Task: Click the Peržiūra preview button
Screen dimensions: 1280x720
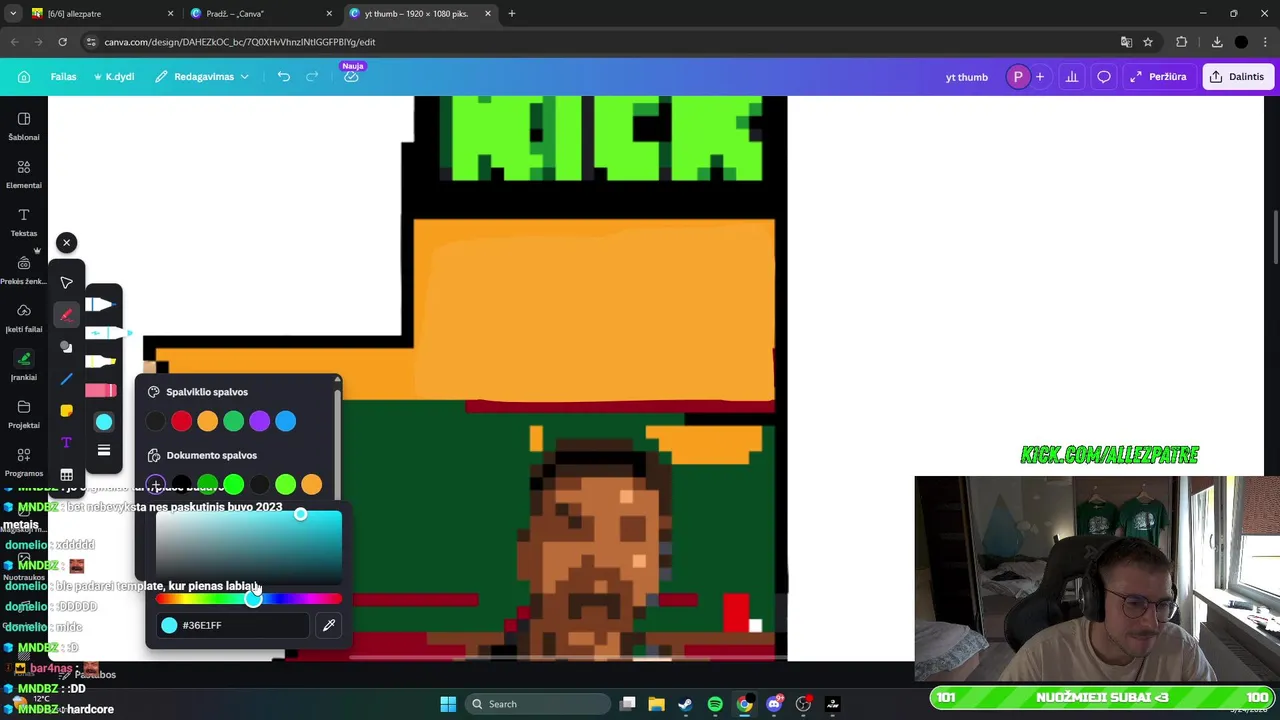Action: tap(1158, 77)
